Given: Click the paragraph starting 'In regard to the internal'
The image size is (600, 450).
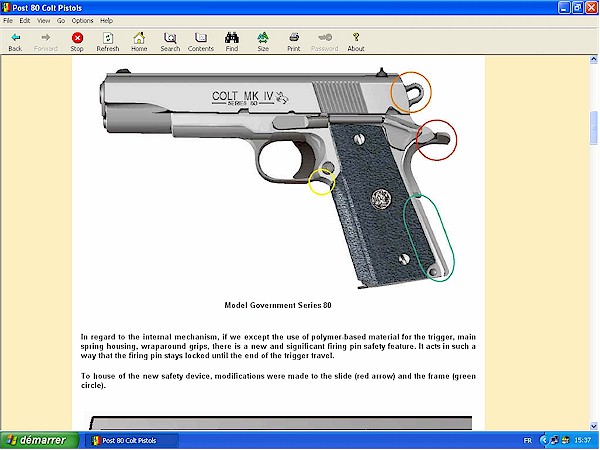Looking at the screenshot, I should pos(278,346).
